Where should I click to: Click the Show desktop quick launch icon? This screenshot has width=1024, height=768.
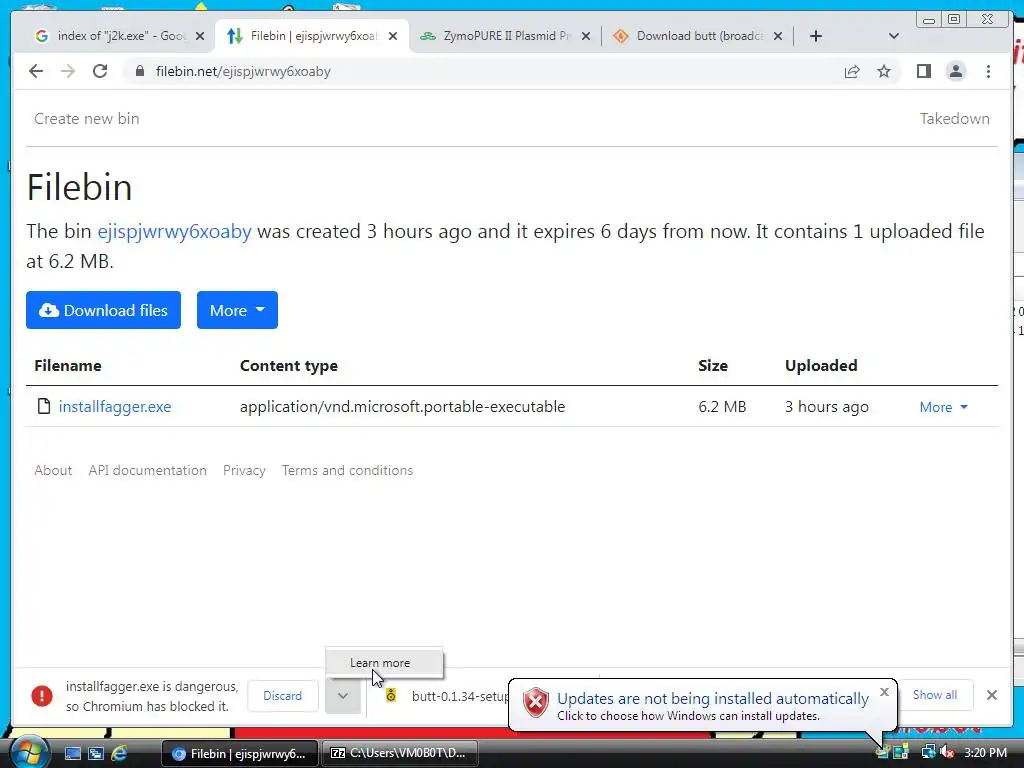tap(72, 754)
